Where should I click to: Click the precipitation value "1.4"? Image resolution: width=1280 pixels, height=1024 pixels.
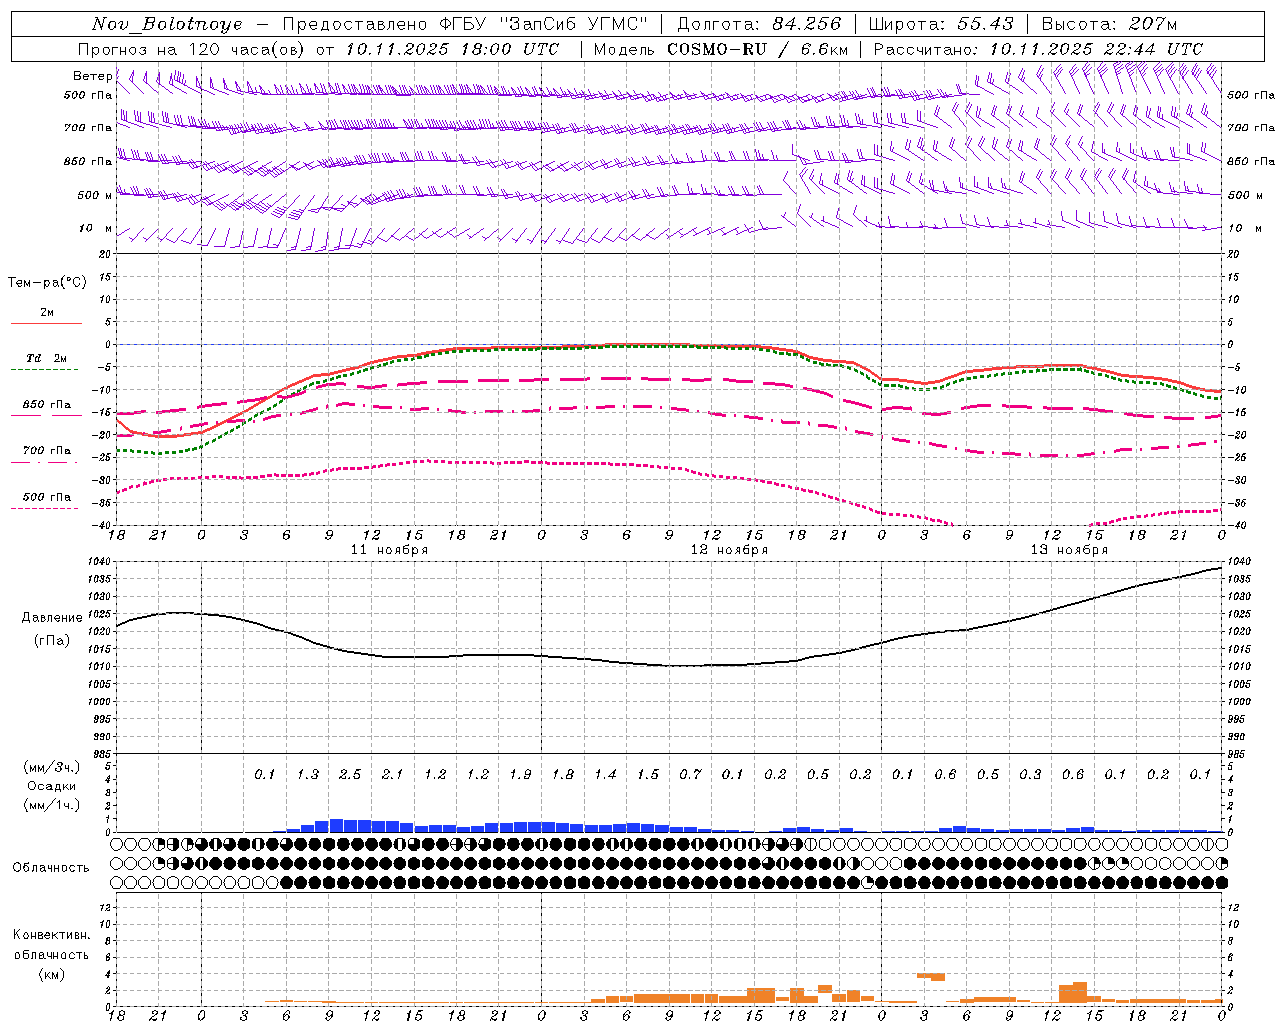click(x=605, y=775)
